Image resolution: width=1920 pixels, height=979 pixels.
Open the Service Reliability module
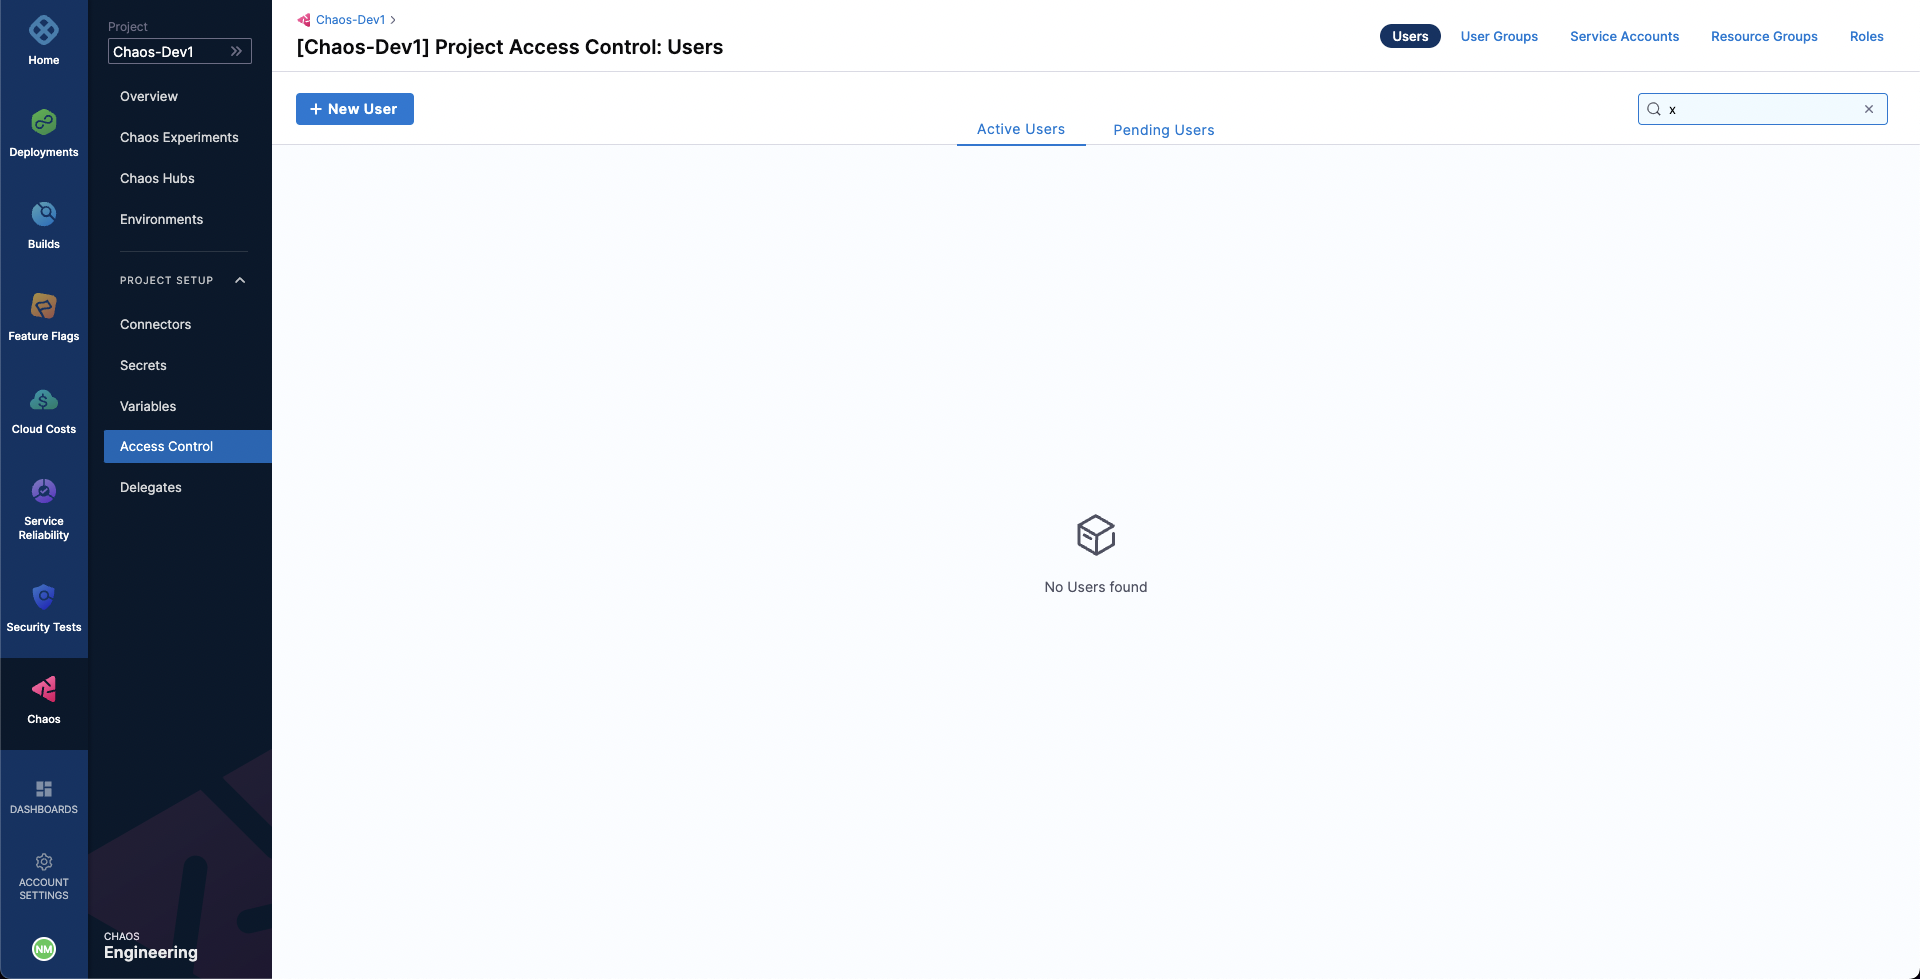click(44, 509)
